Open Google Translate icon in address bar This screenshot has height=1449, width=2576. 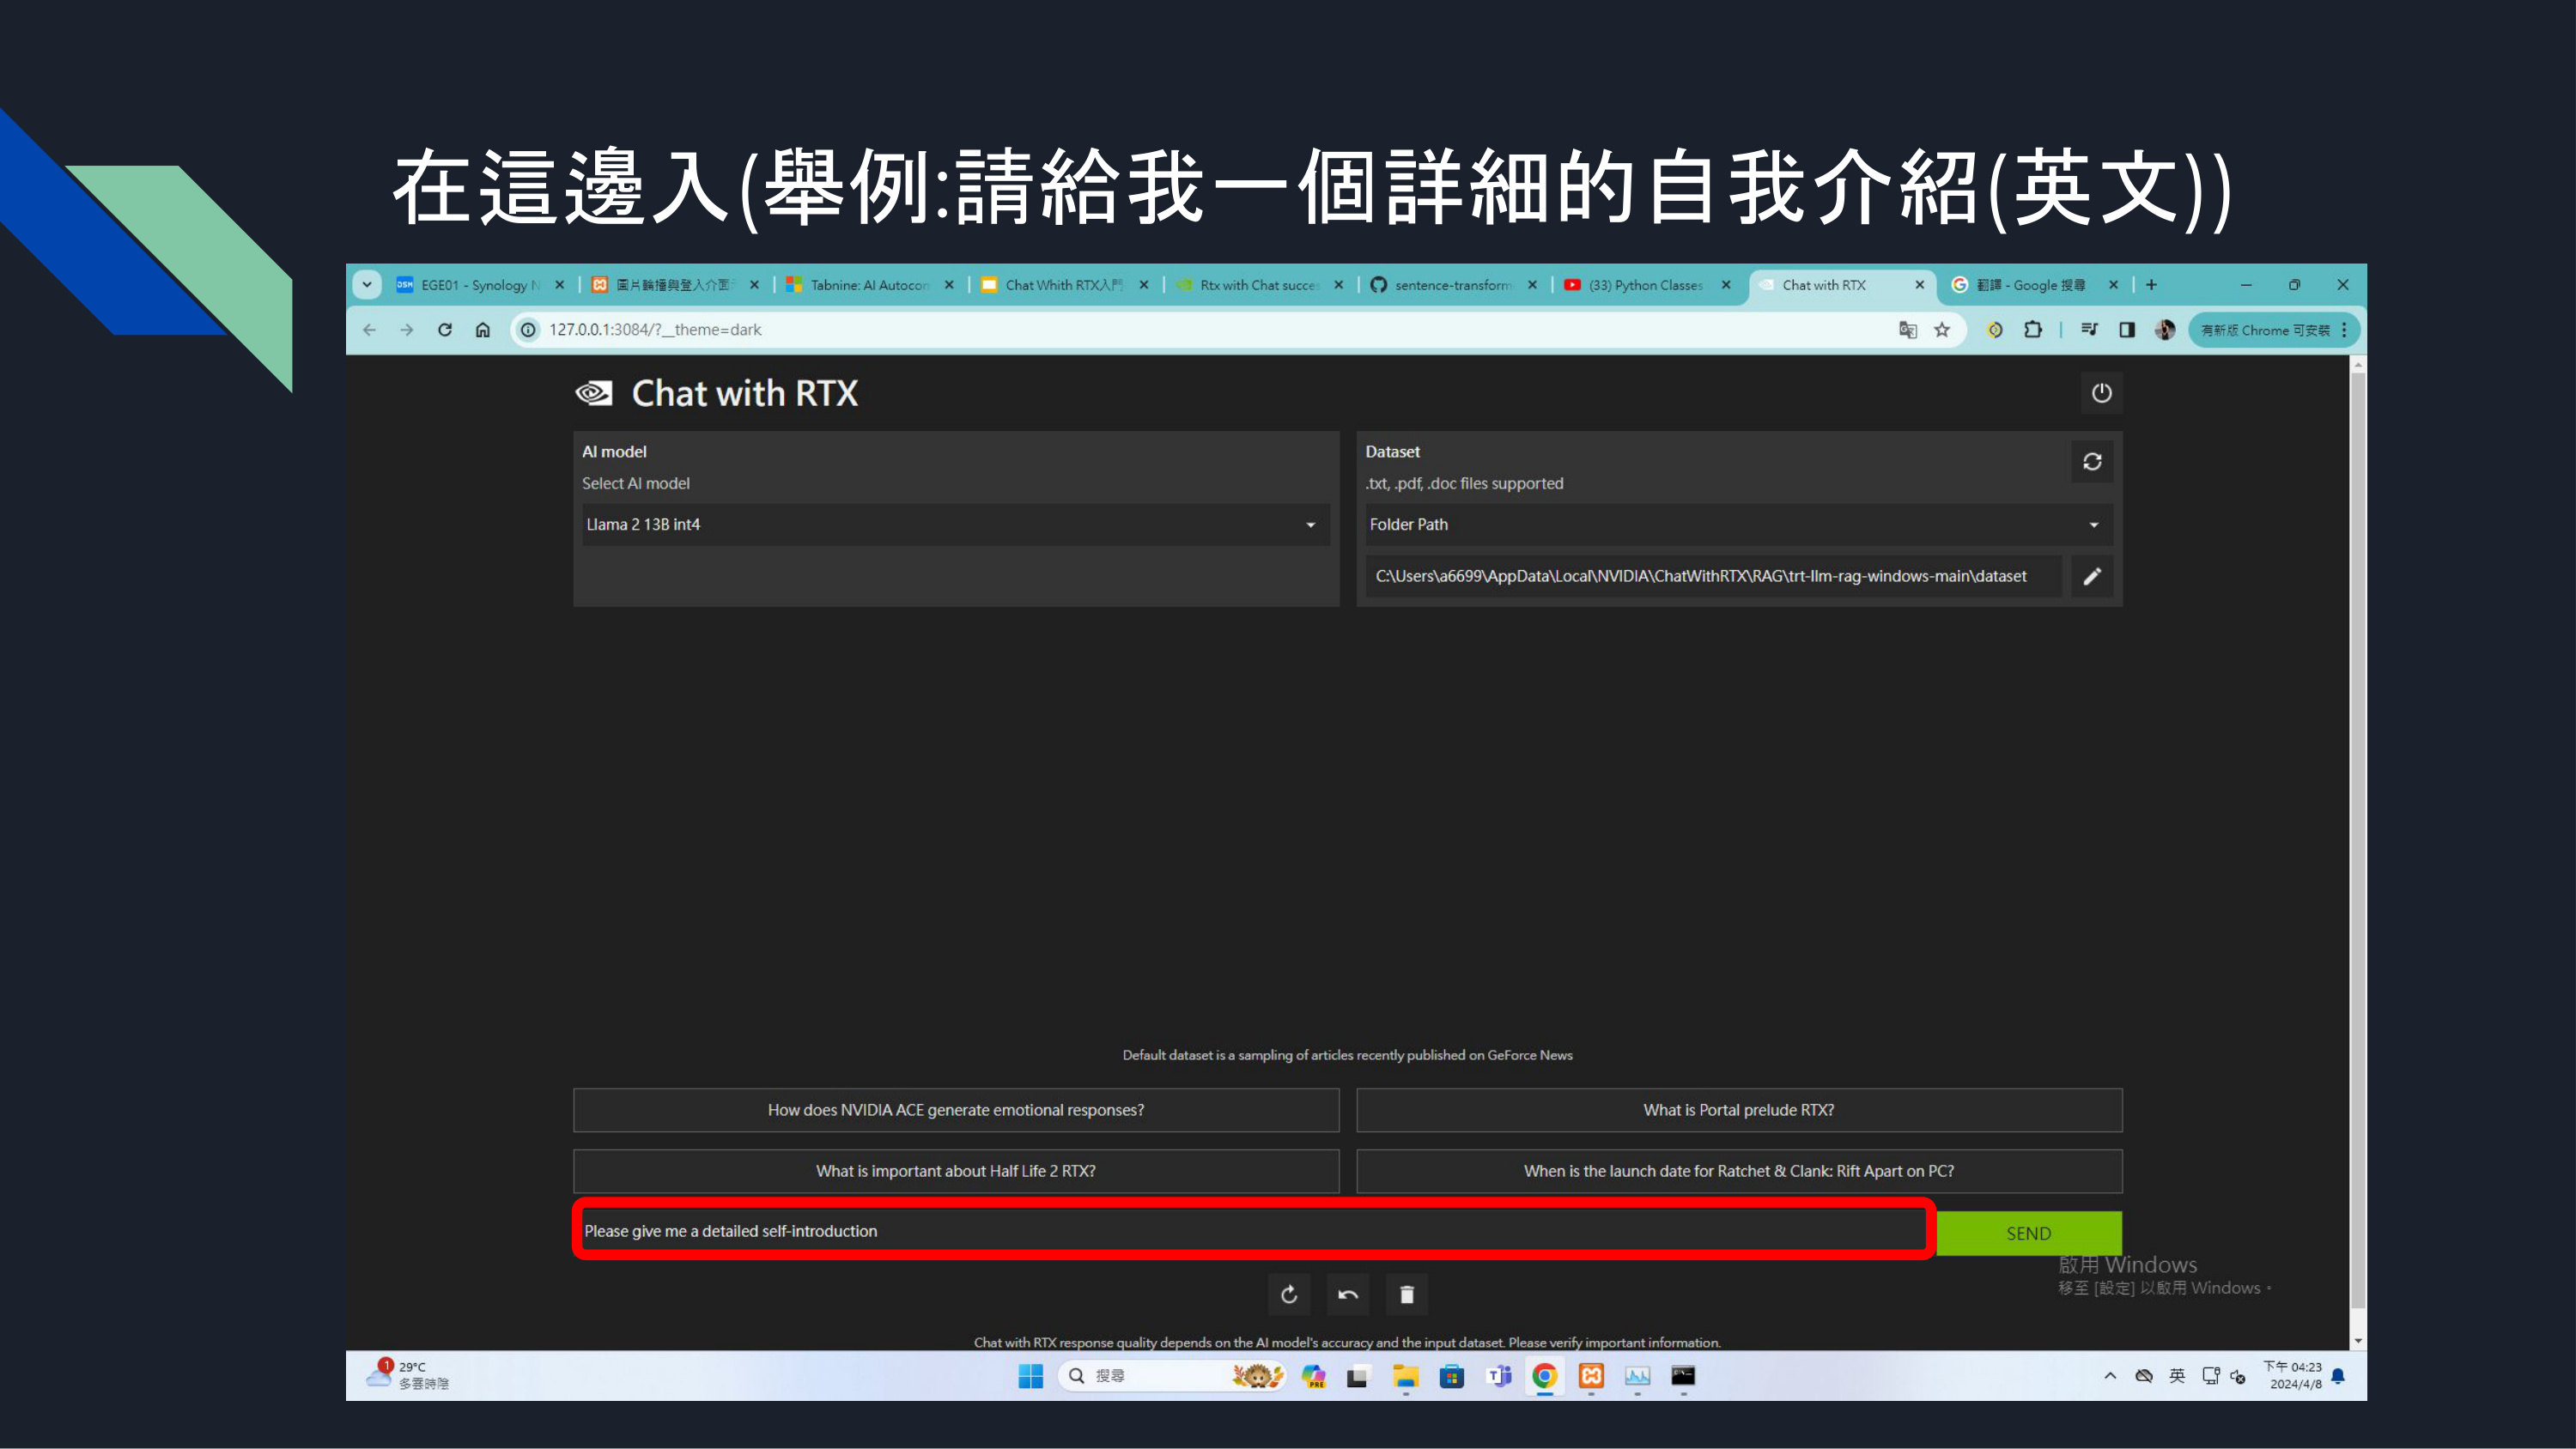pos(1908,330)
